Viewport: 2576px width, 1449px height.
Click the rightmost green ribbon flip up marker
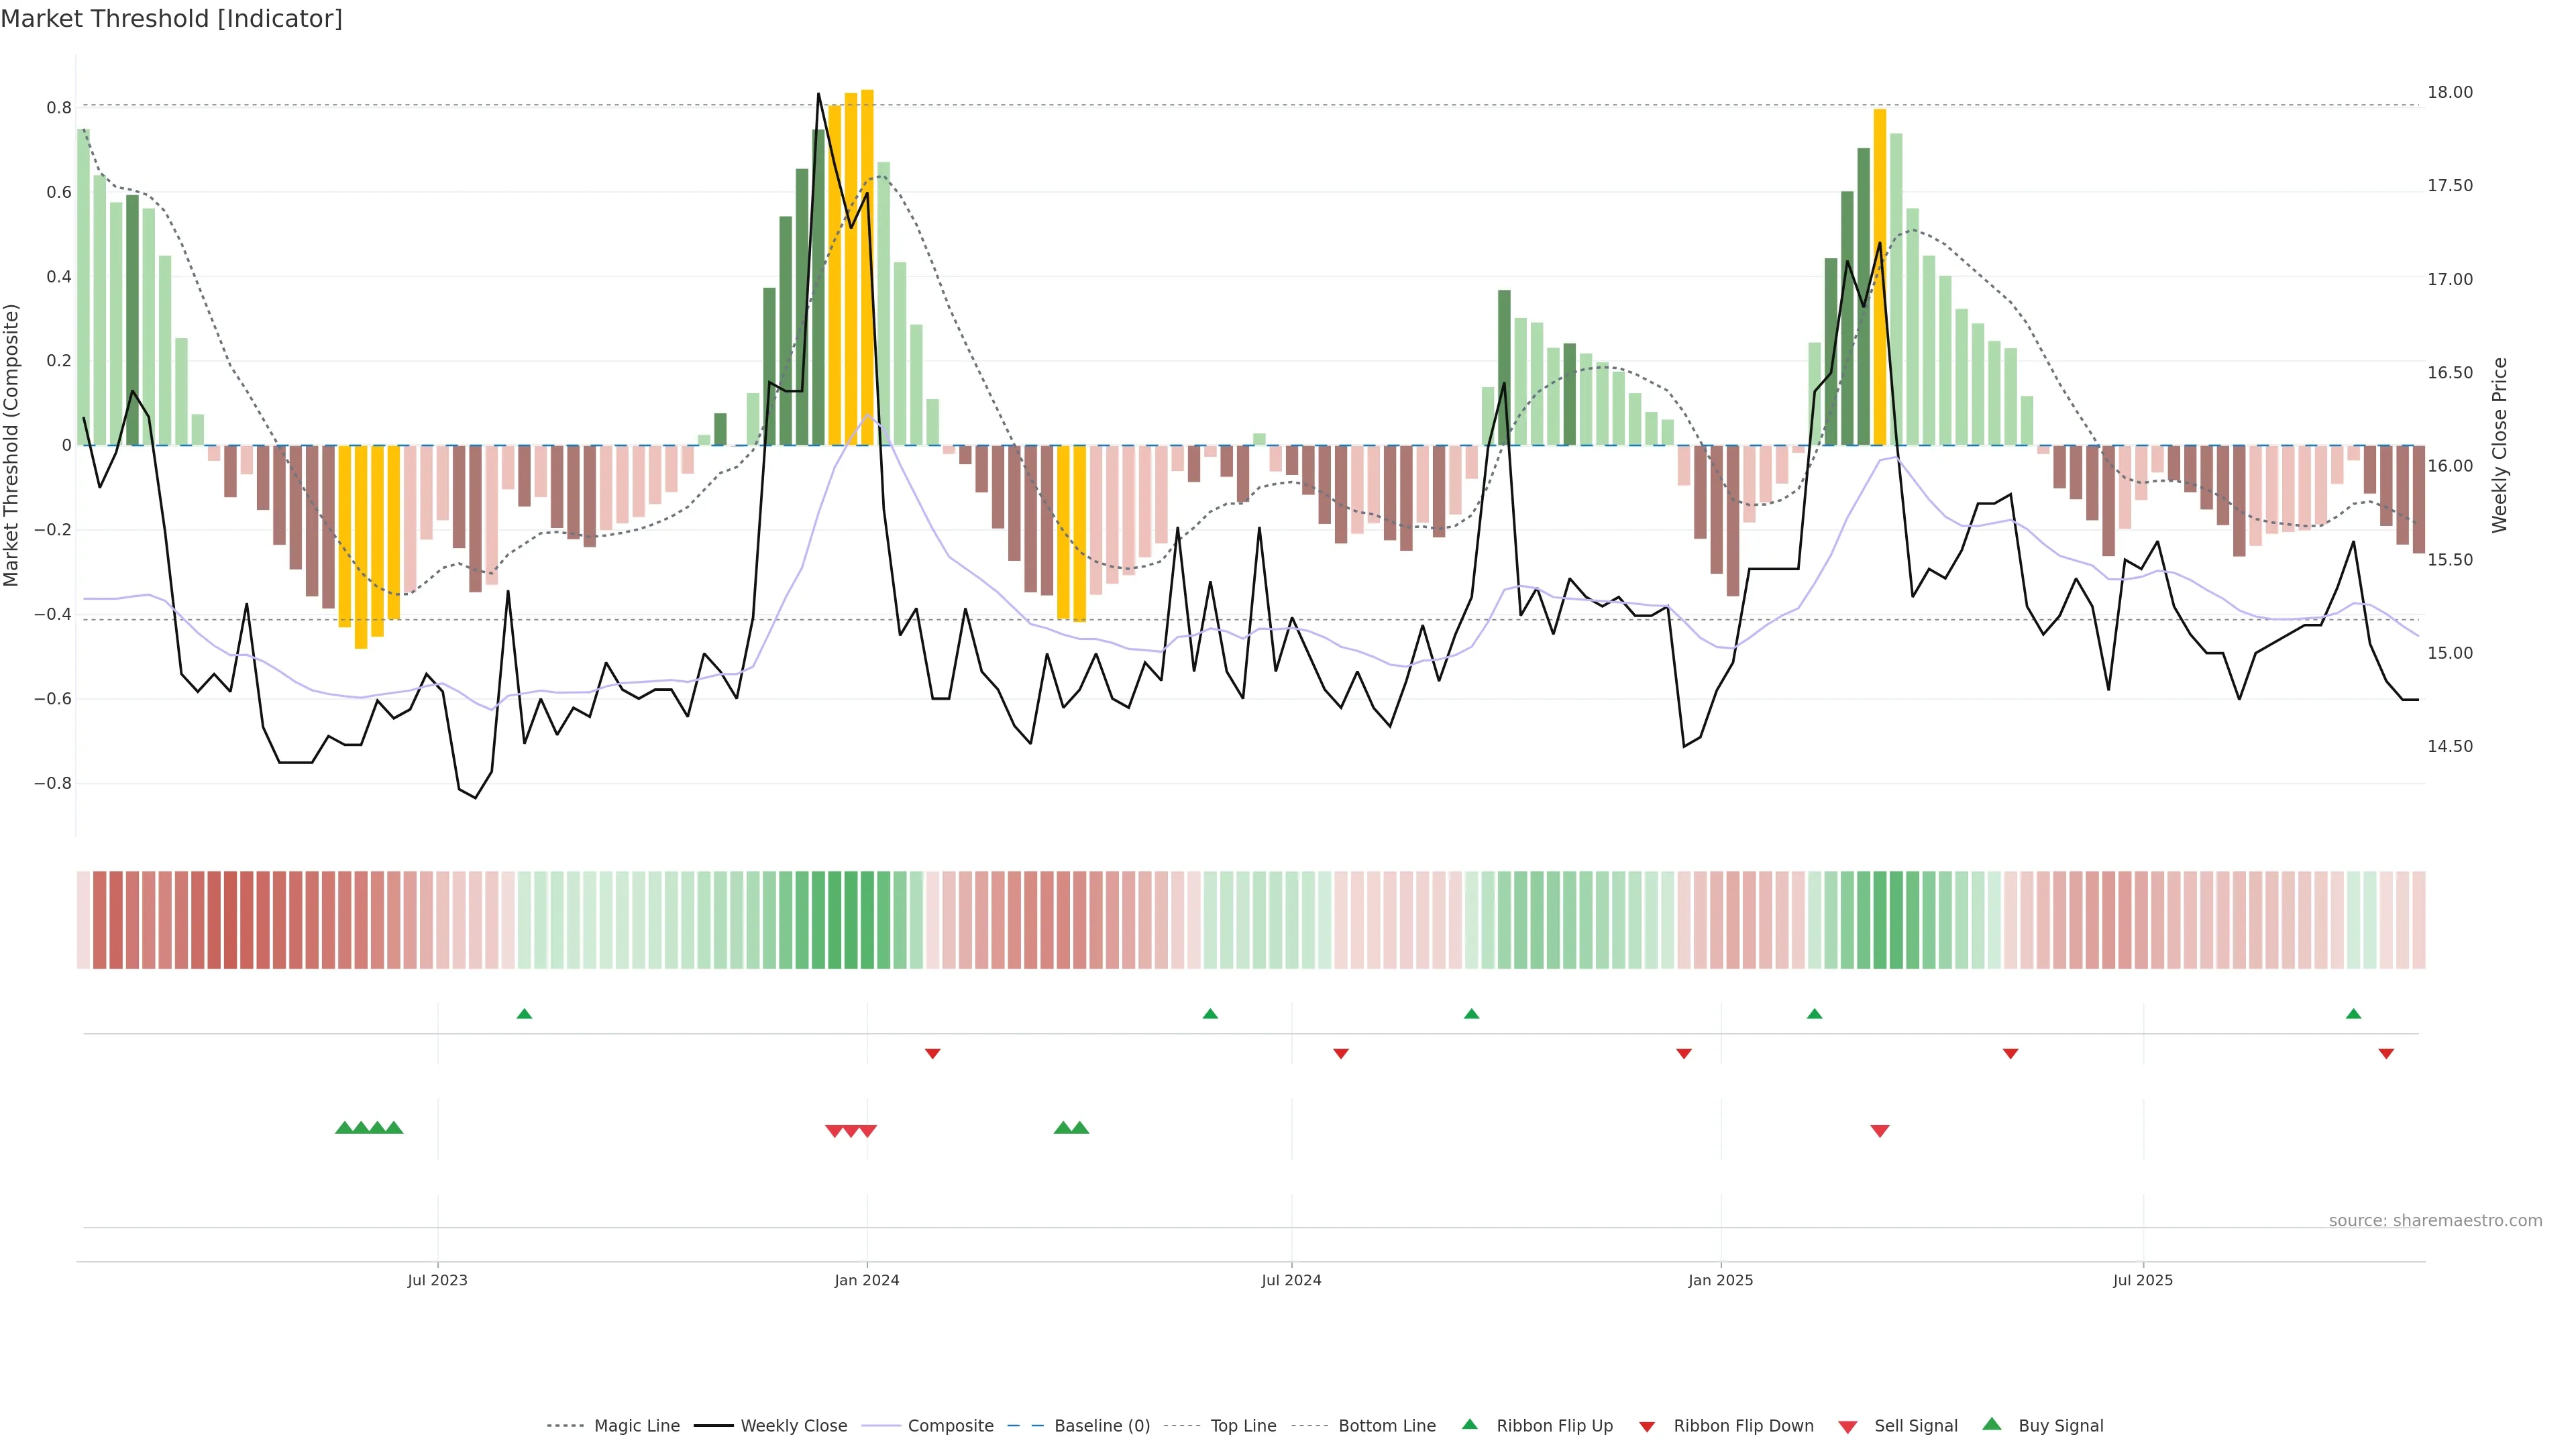click(2353, 1014)
